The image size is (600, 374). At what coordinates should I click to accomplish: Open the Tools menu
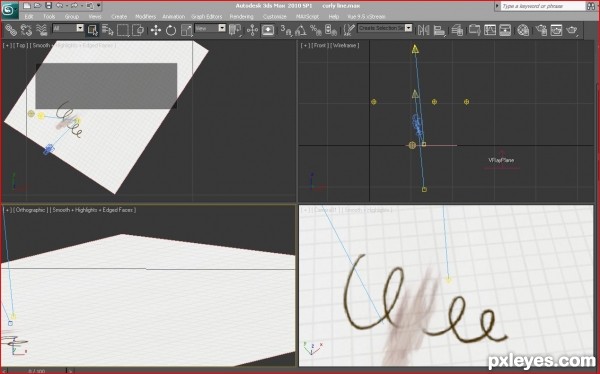click(x=49, y=16)
